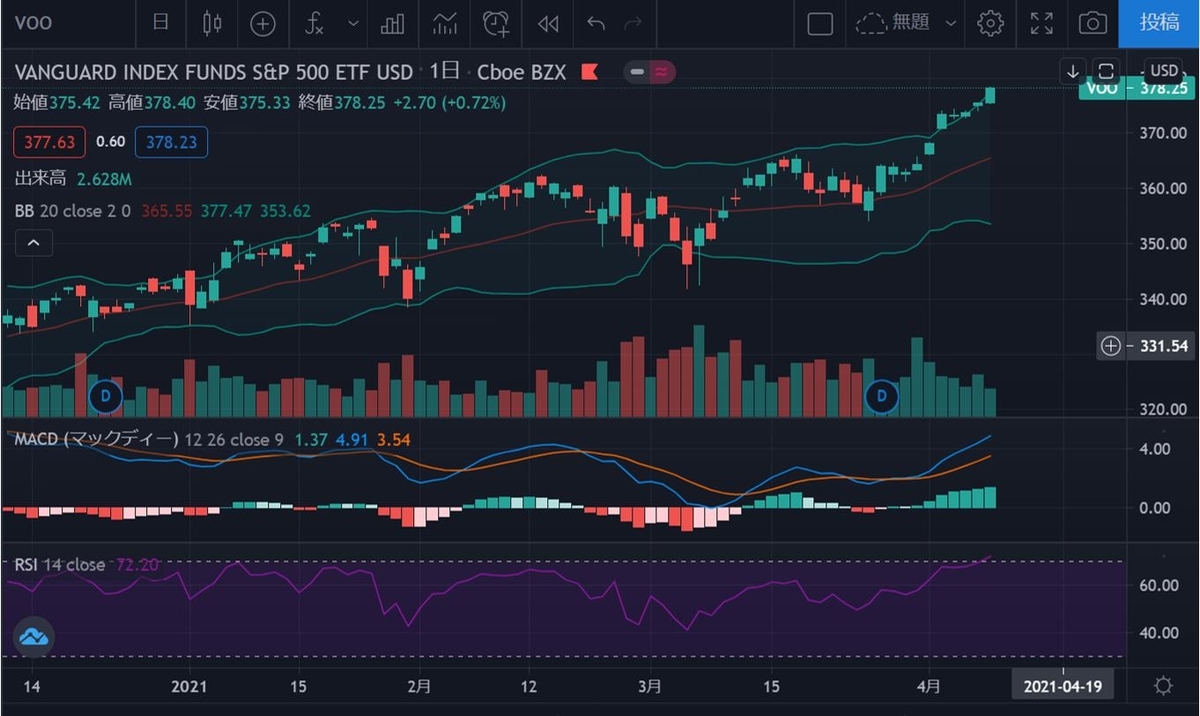Select the 出来高 volume indicator label

(x=38, y=179)
